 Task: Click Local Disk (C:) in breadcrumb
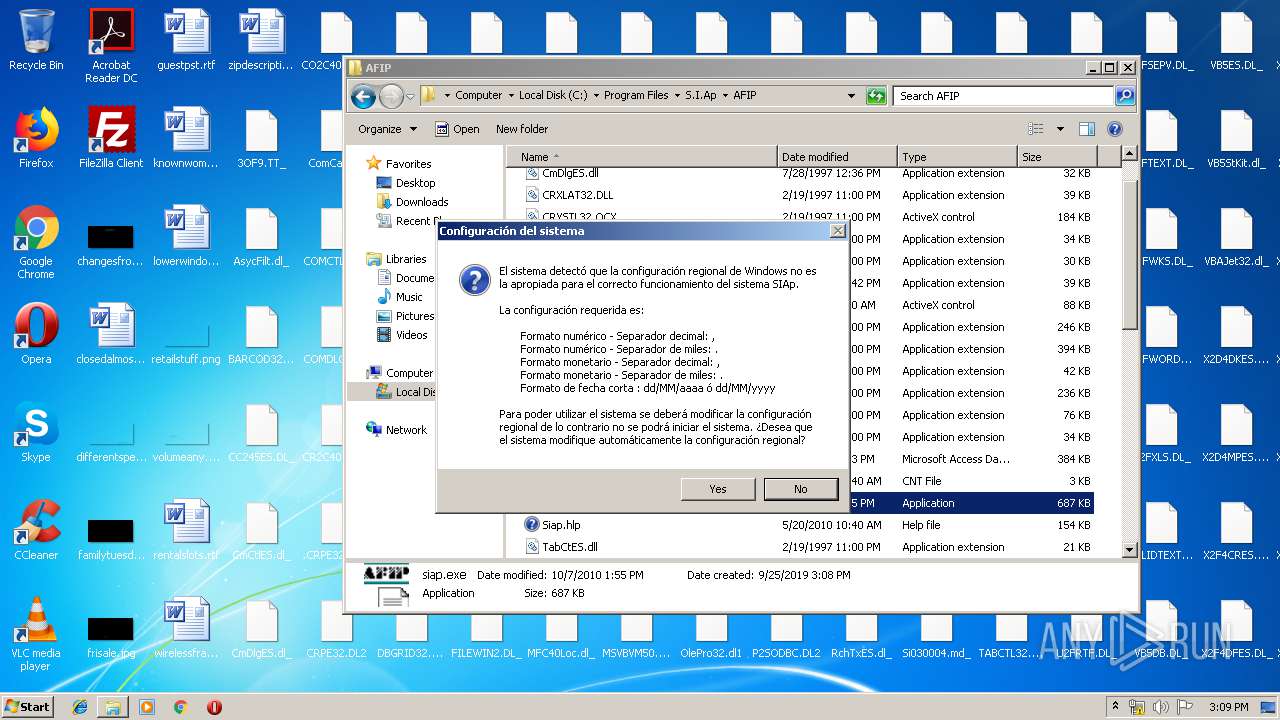553,96
